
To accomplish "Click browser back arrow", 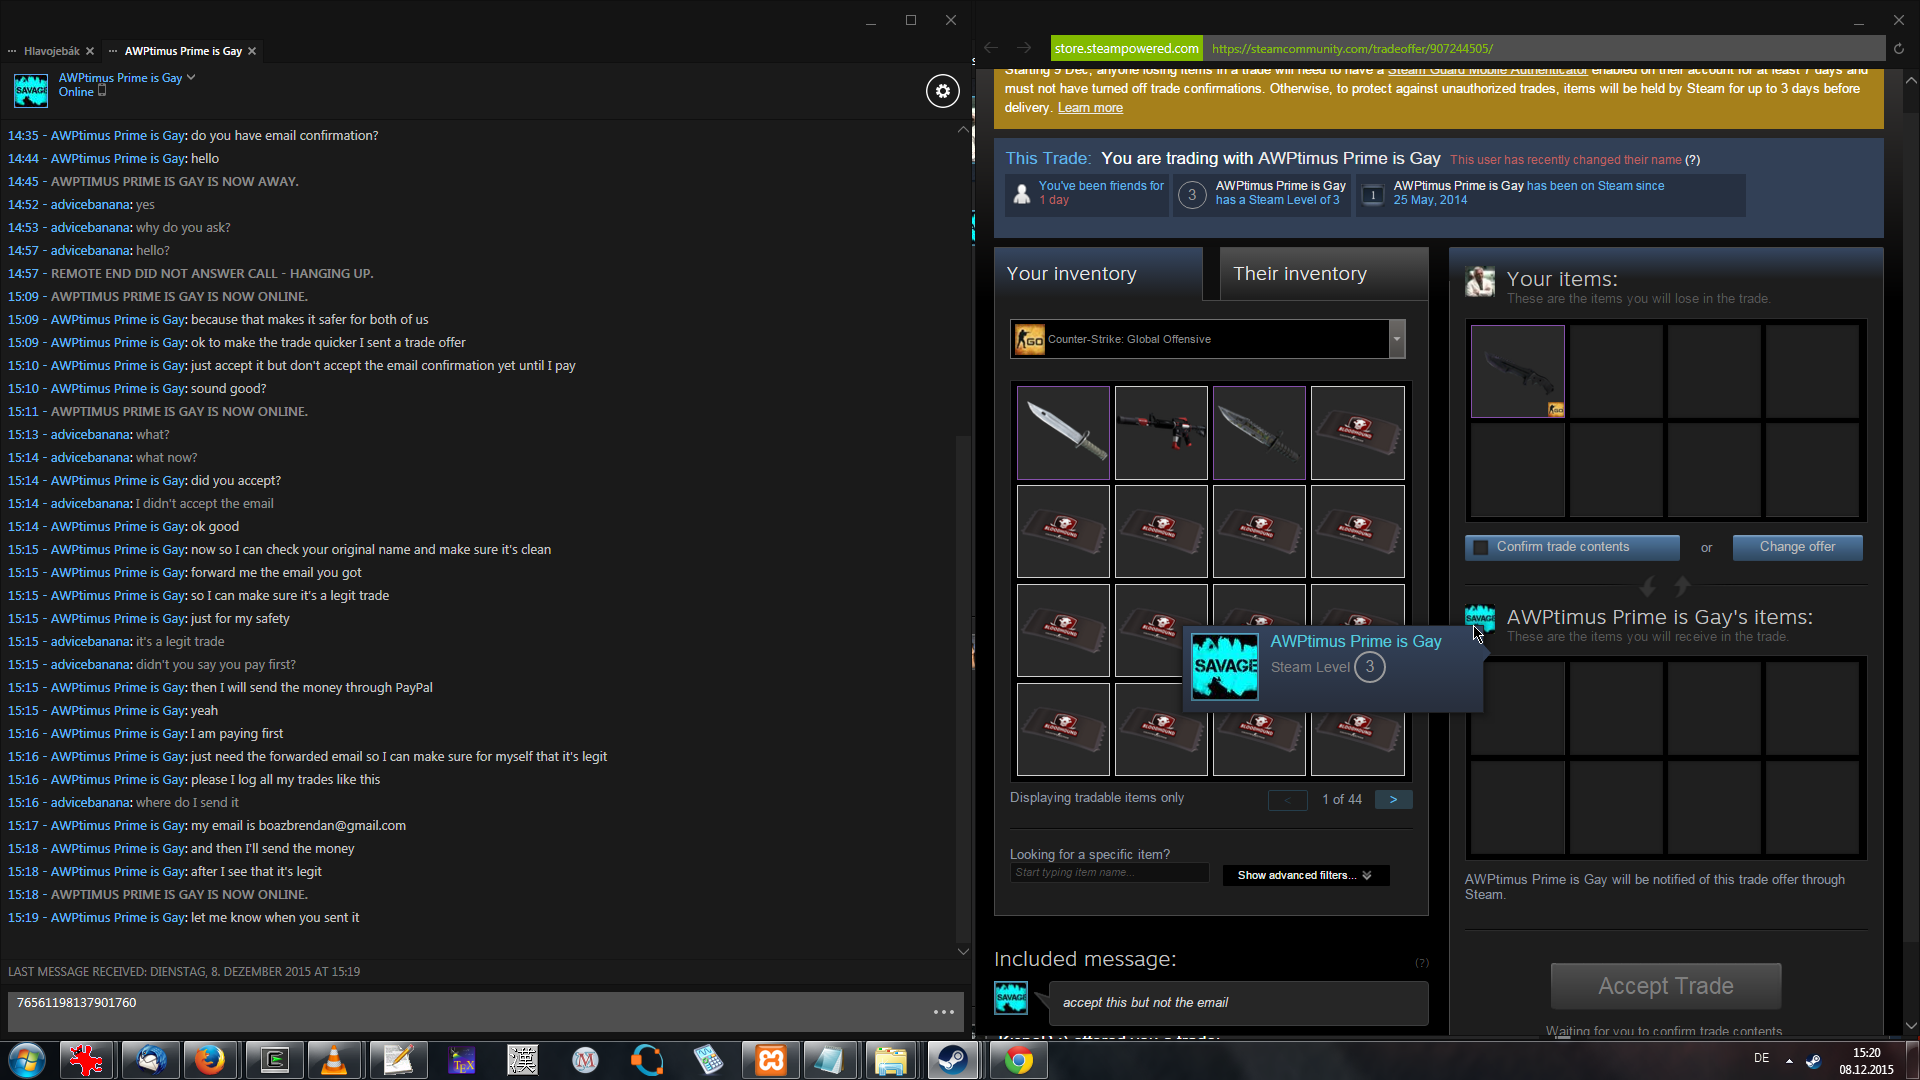I will click(991, 48).
